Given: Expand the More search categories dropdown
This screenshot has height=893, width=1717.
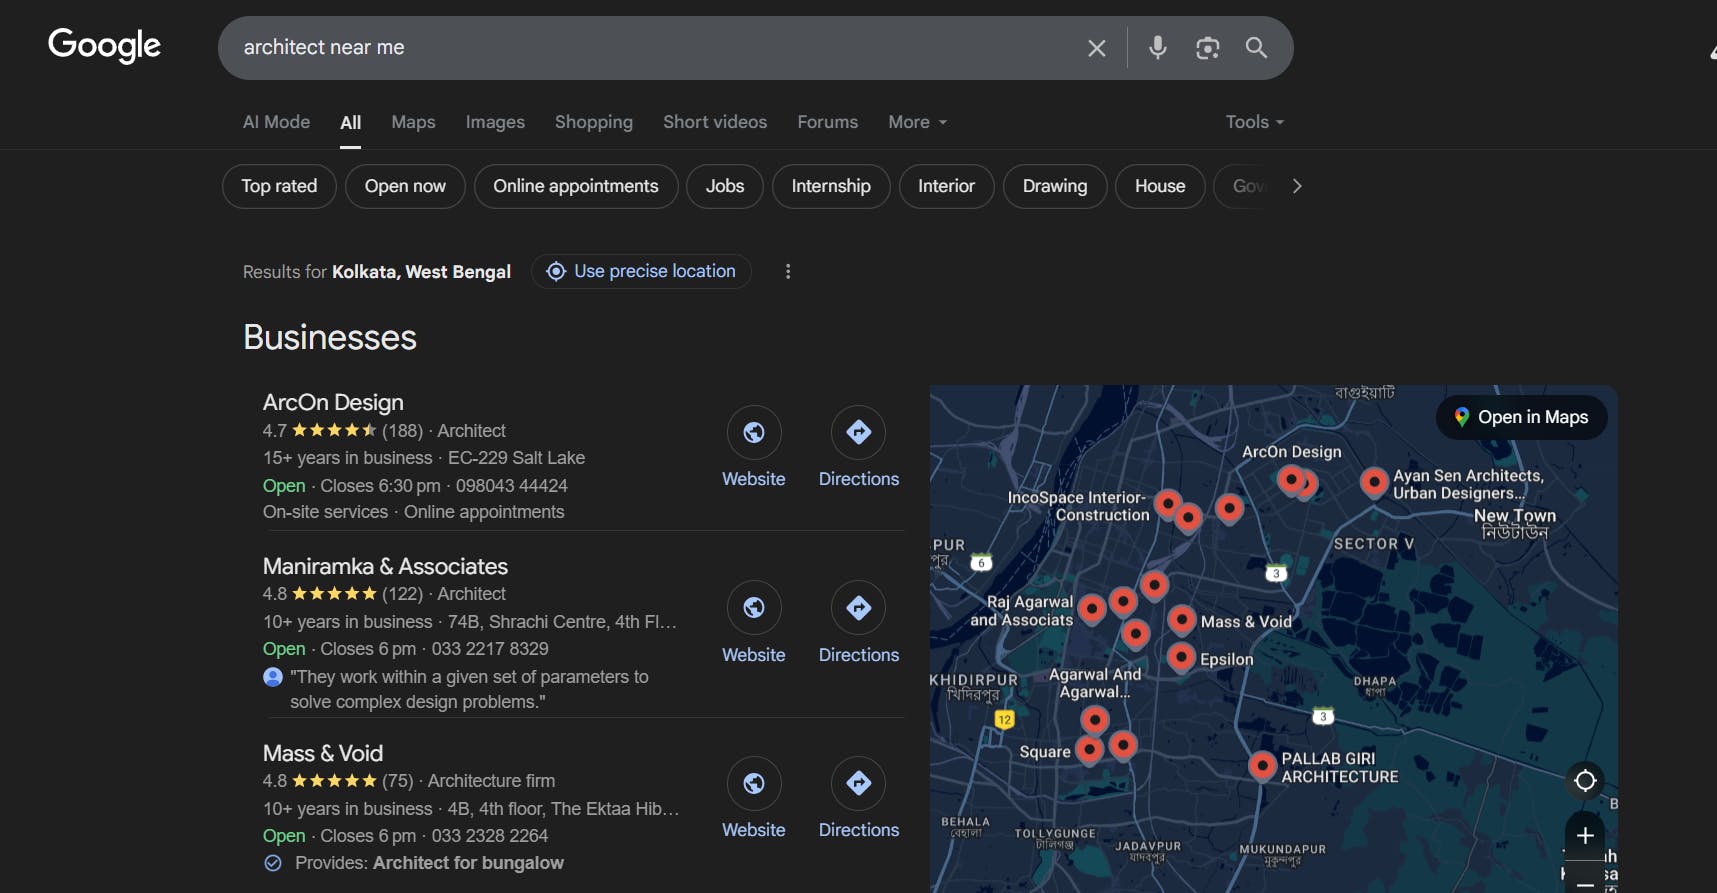Looking at the screenshot, I should (917, 122).
